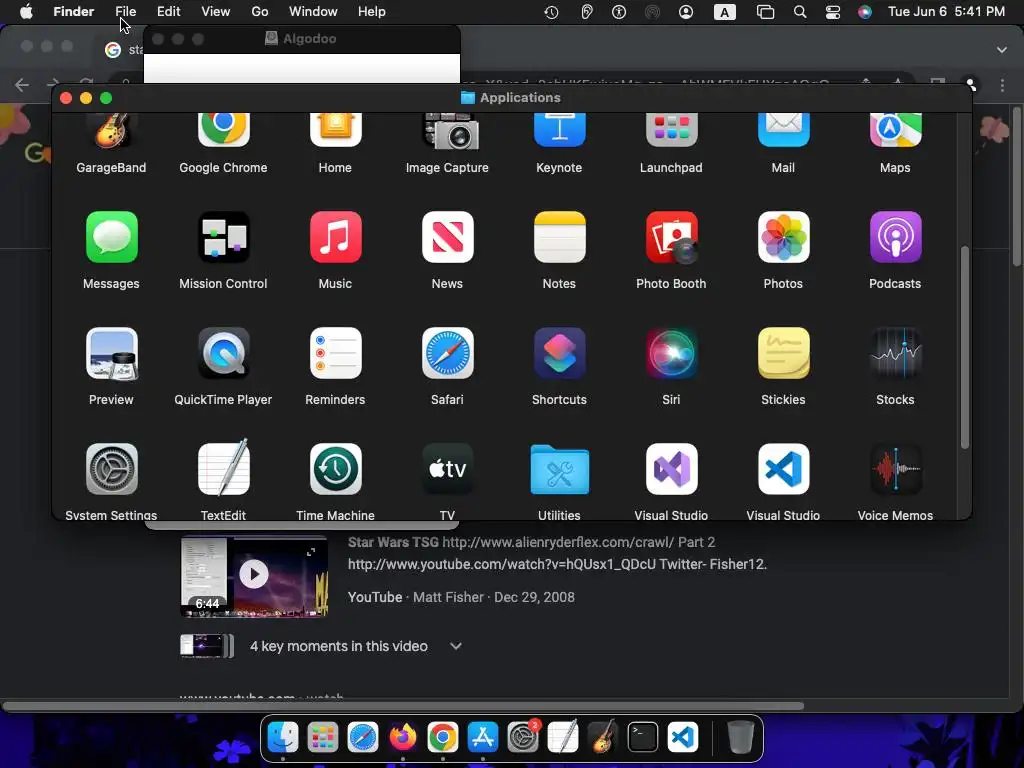Play the Star Wars video thumbnail

[x=254, y=575]
